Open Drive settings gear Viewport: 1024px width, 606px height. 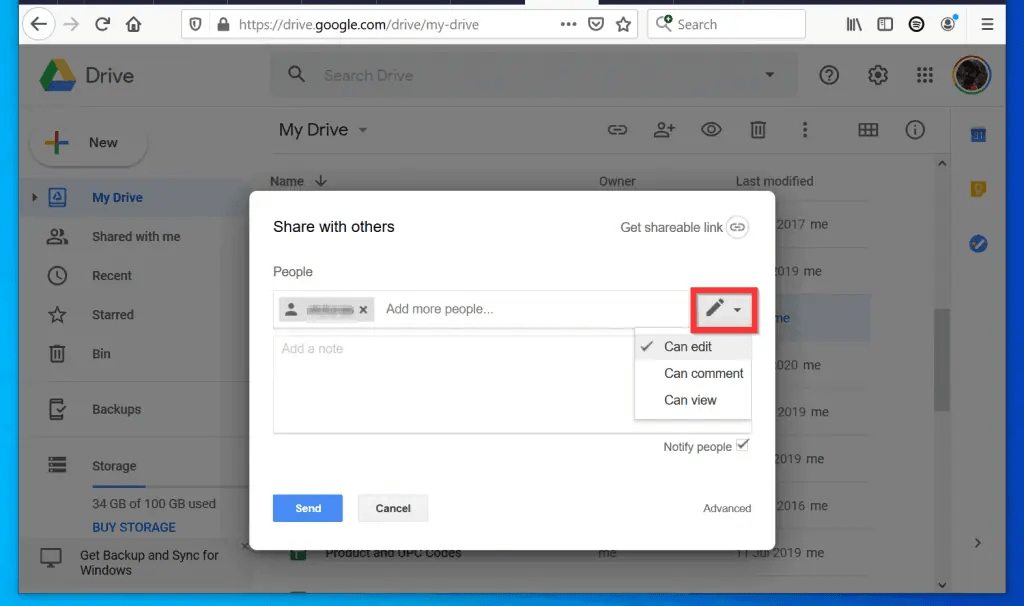[x=877, y=75]
